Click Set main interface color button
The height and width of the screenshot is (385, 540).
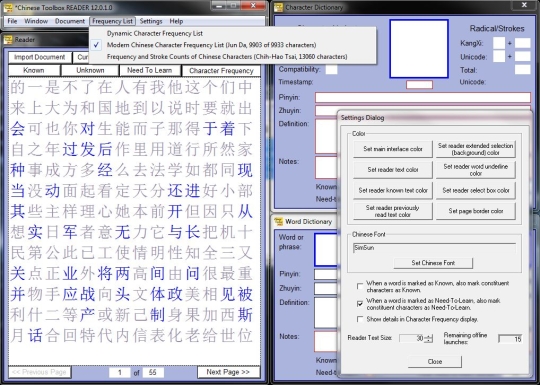point(393,149)
